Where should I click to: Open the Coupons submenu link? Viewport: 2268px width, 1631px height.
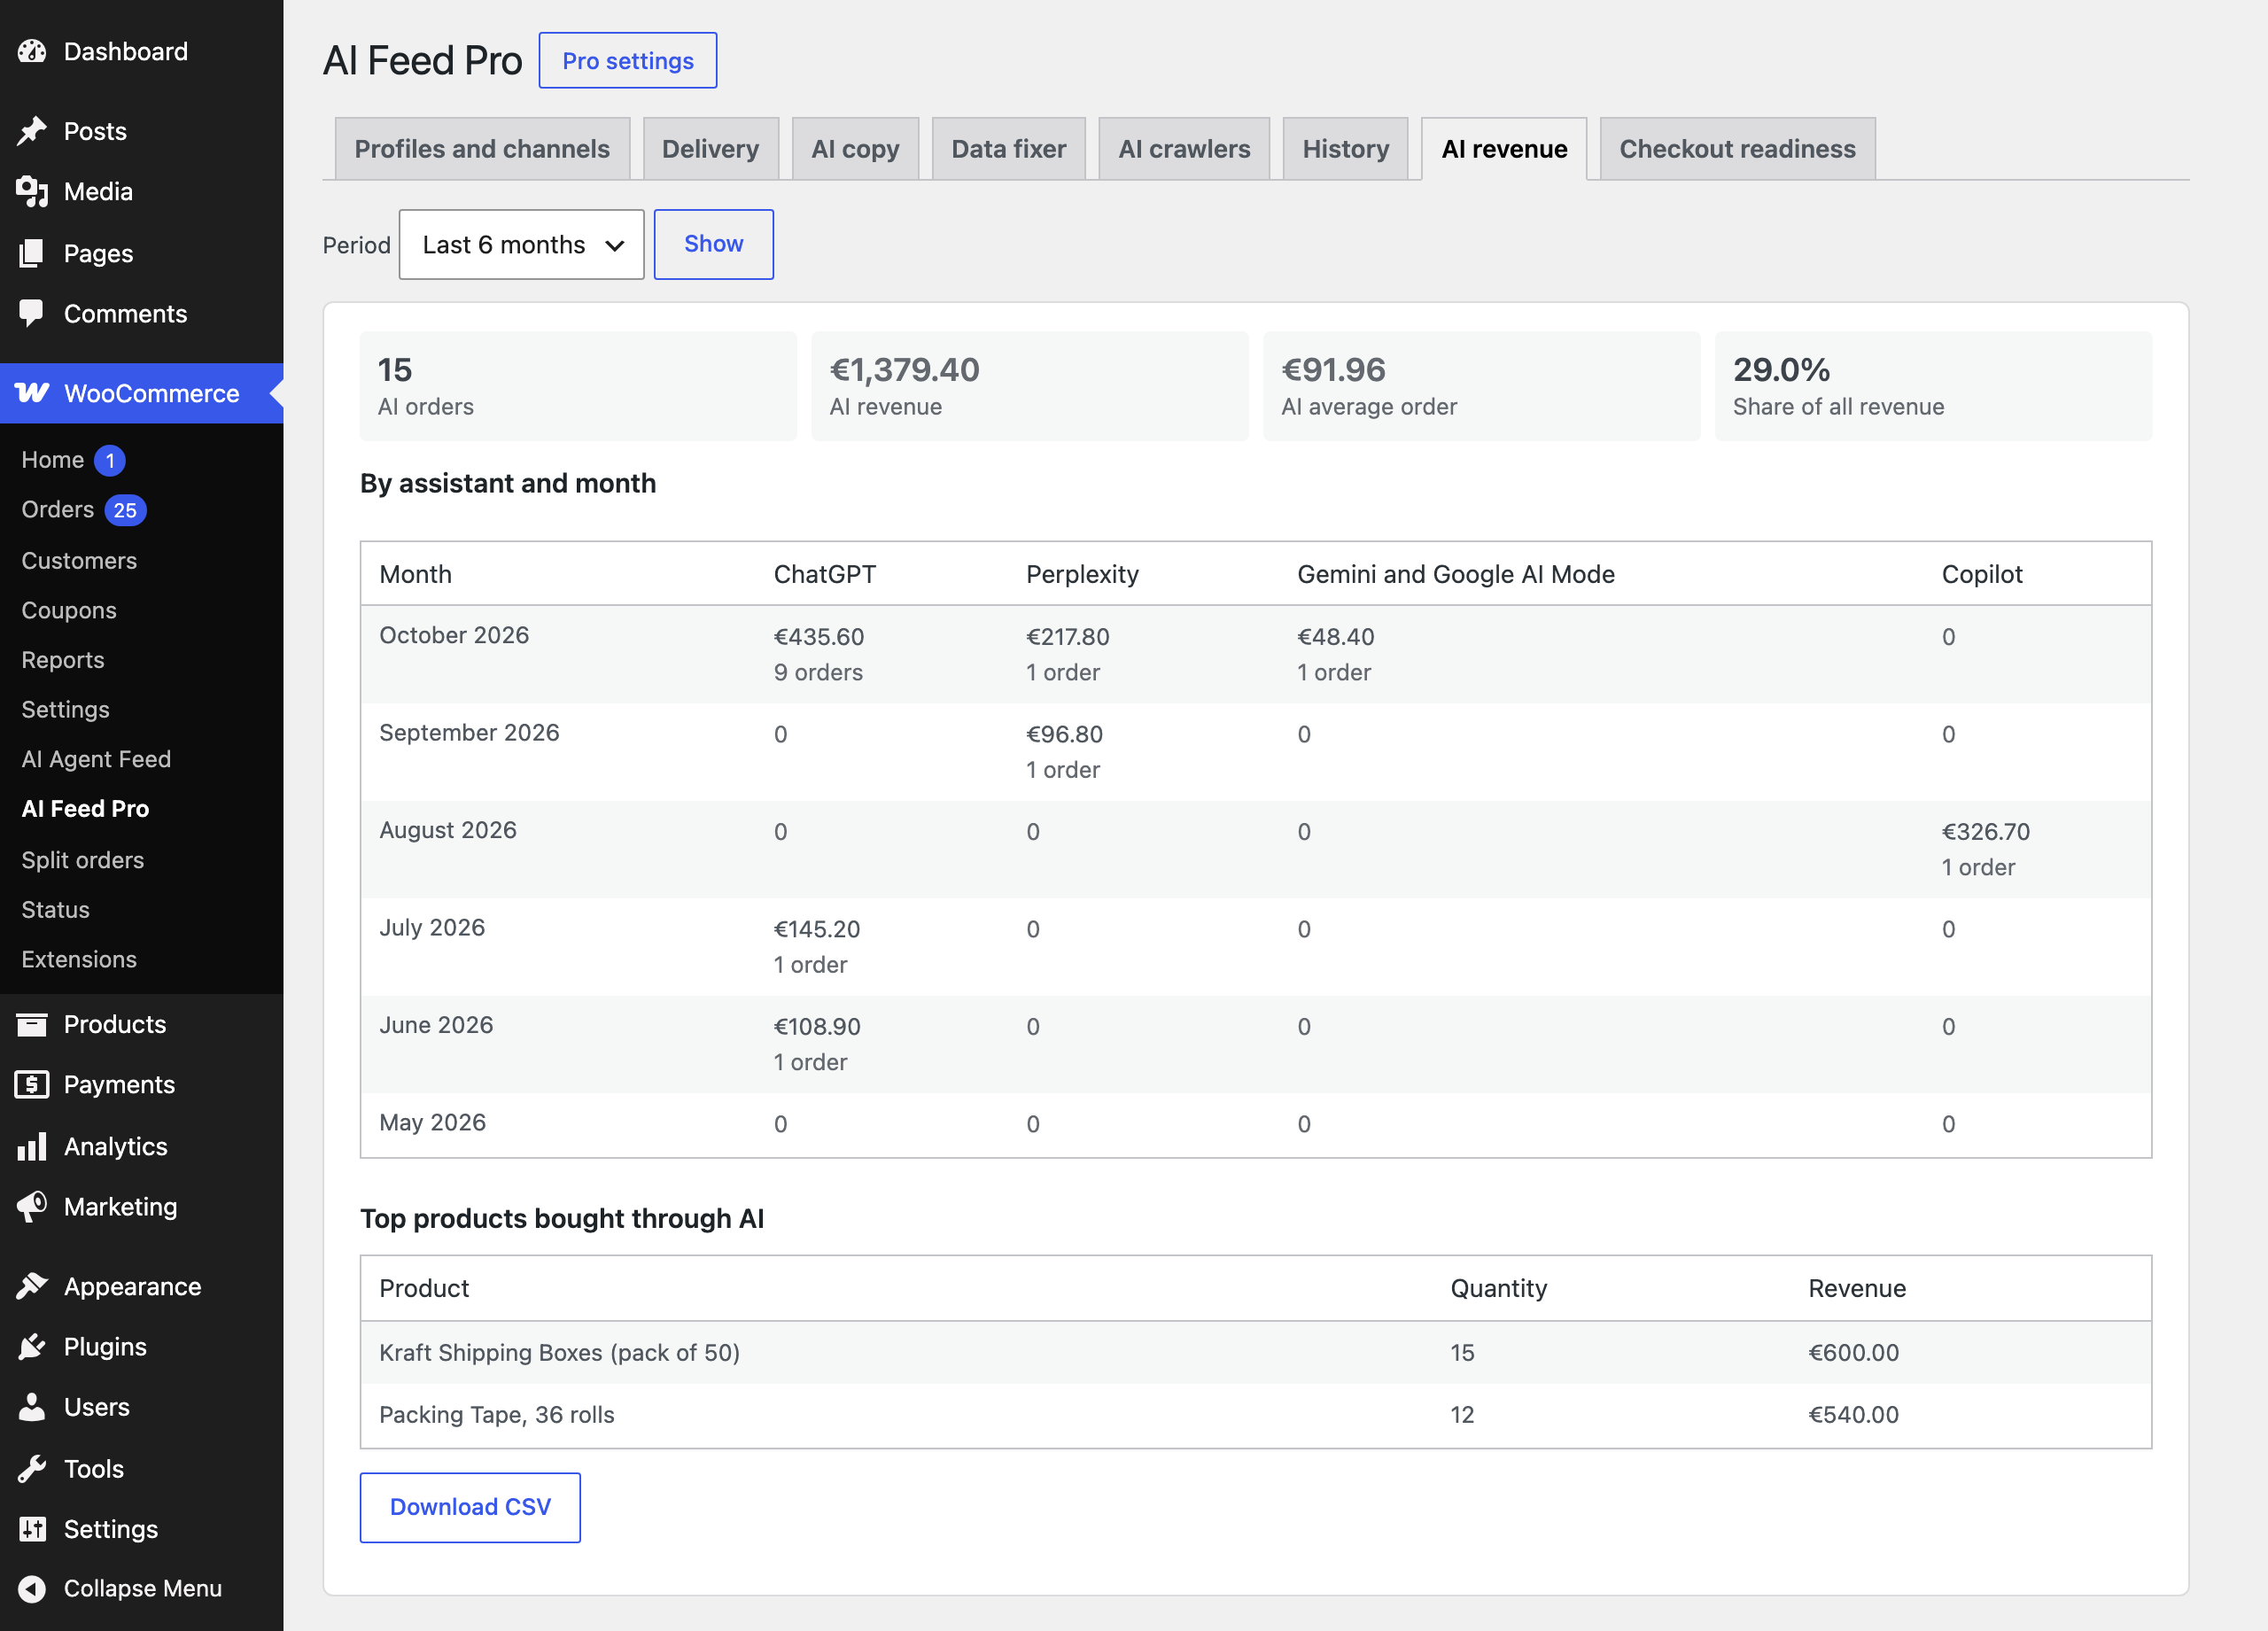(x=69, y=610)
